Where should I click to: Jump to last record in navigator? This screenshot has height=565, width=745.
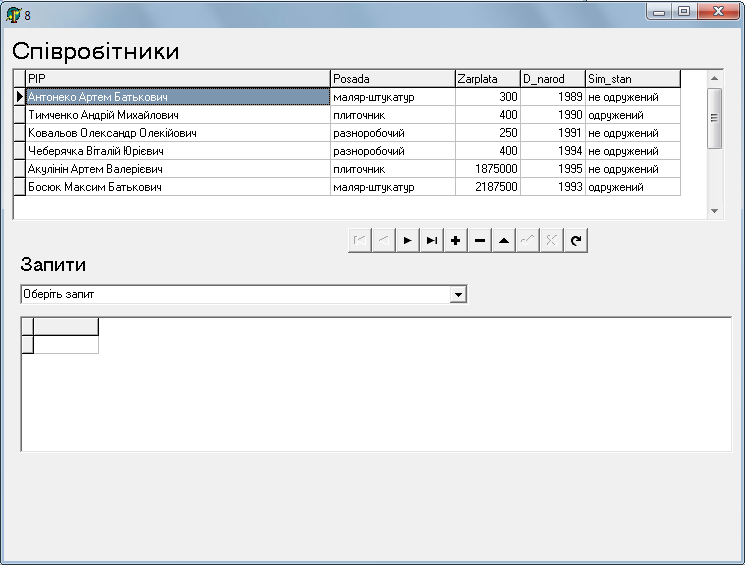432,240
